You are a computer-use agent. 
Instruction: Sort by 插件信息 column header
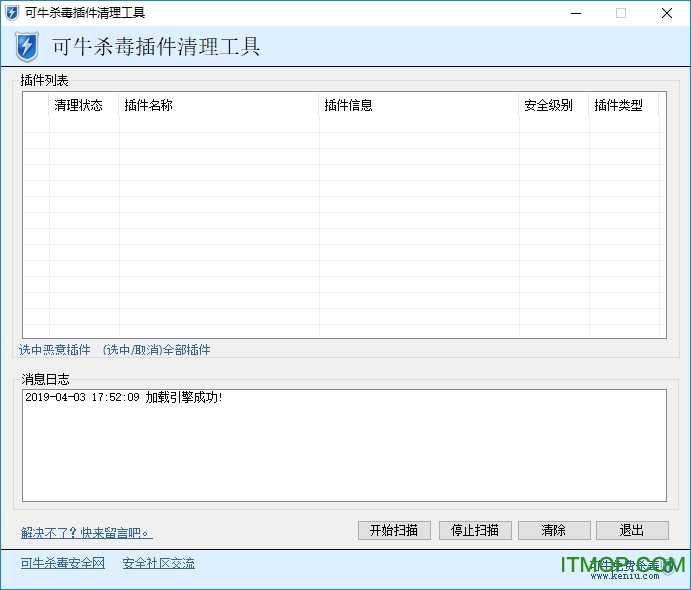pos(419,105)
